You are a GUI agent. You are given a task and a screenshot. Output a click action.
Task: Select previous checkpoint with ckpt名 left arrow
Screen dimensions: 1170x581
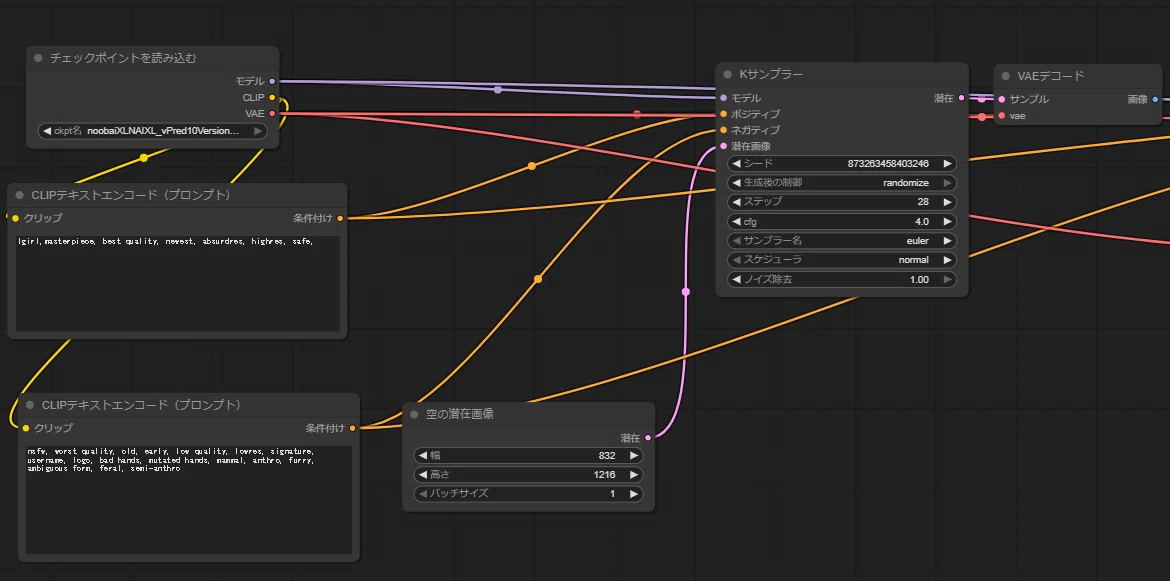[x=47, y=131]
